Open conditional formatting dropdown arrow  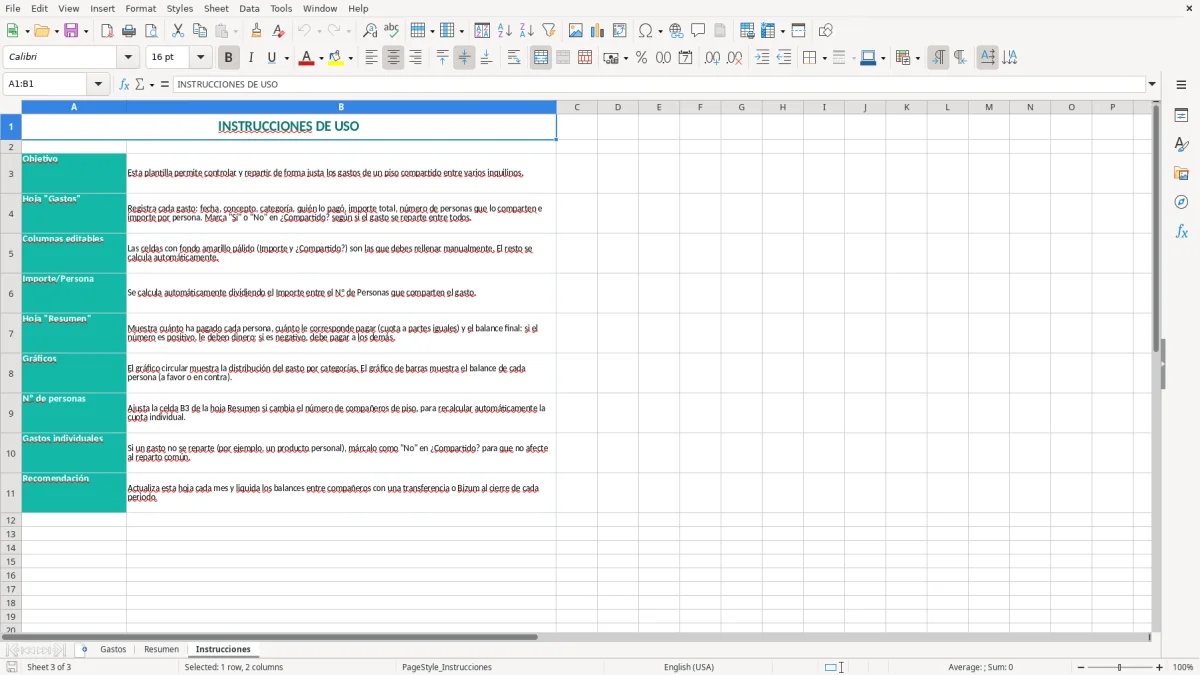tap(917, 58)
